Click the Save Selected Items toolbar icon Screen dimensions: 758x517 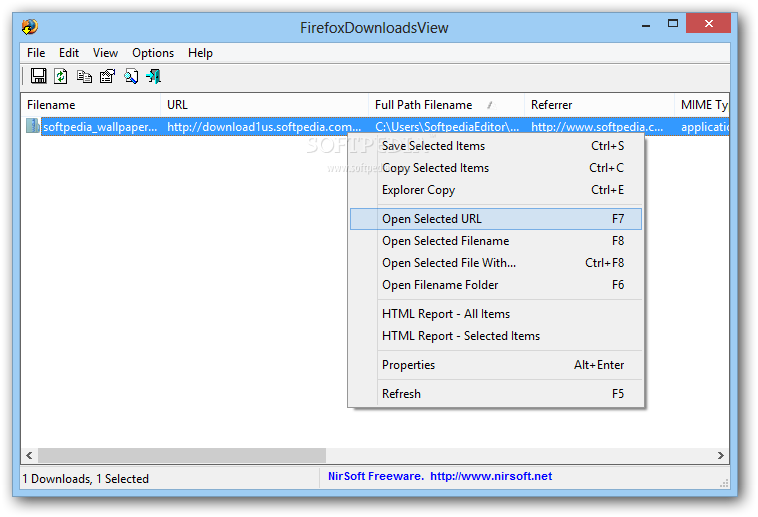click(38, 76)
